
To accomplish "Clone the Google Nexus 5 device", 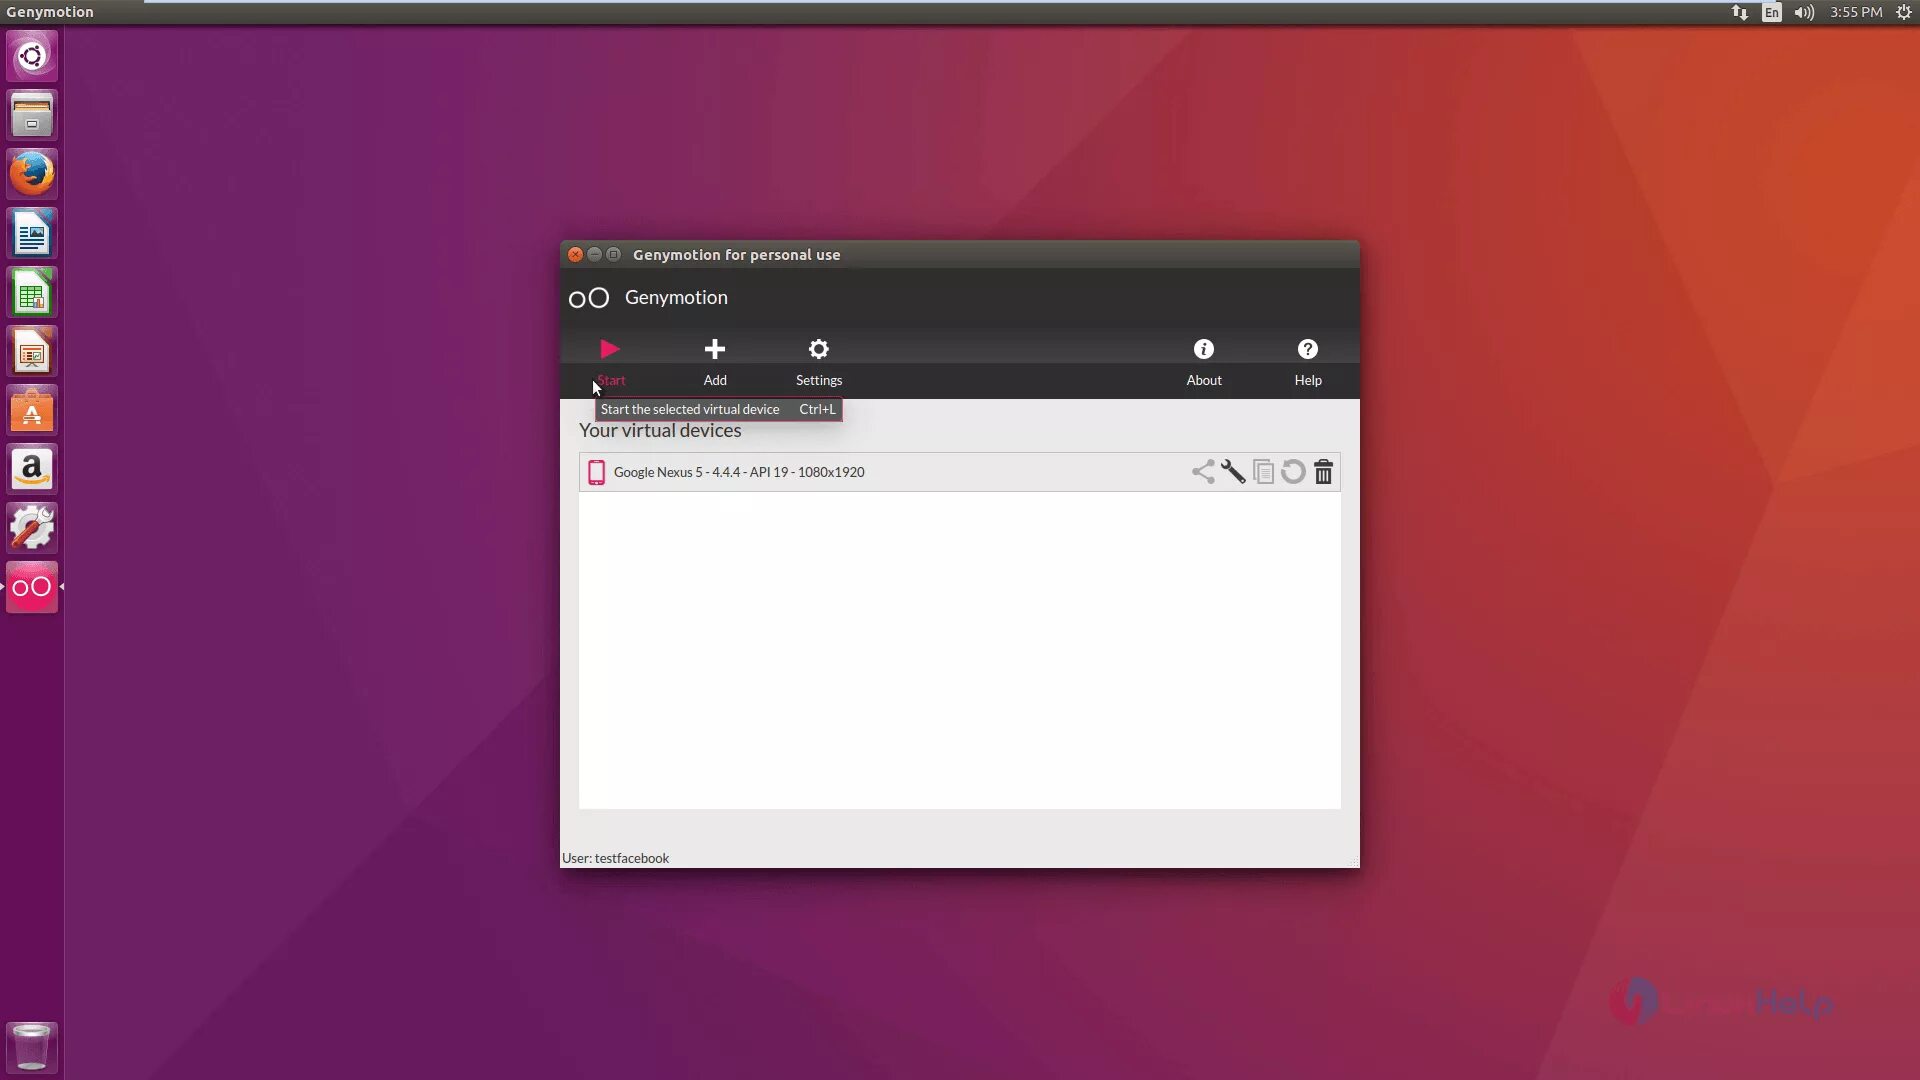I will click(1263, 472).
